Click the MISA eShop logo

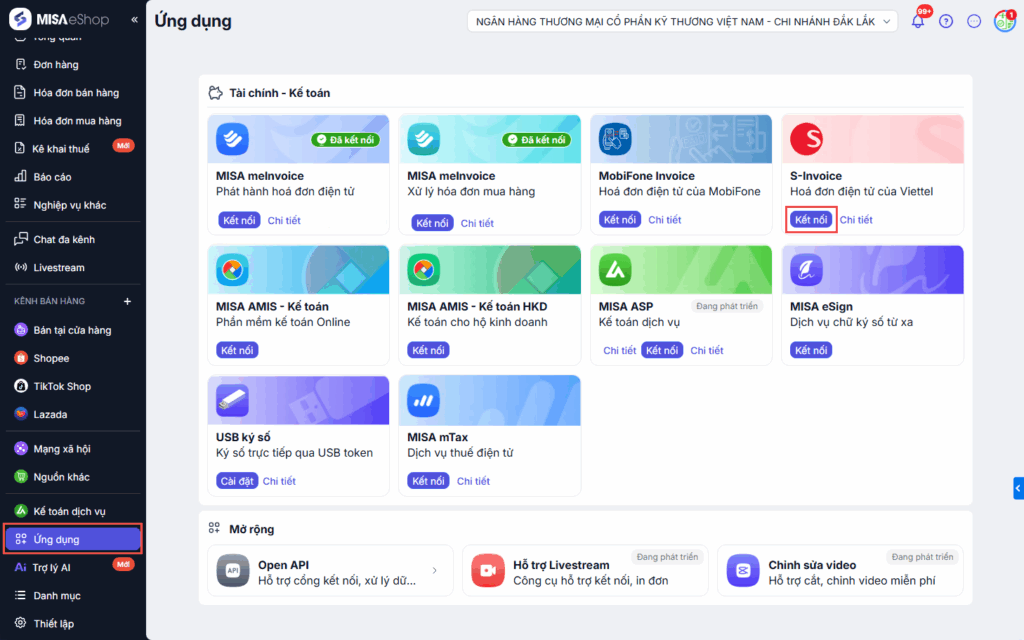click(x=59, y=19)
